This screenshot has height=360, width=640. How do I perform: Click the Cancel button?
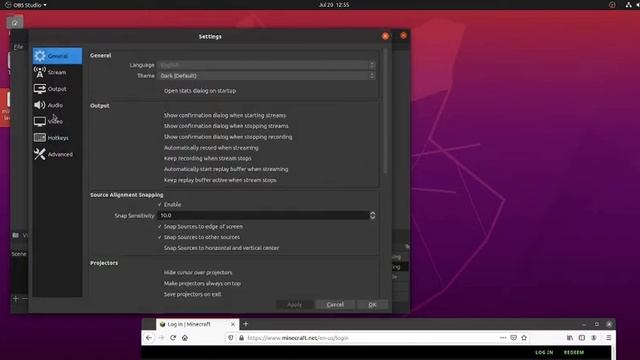(x=335, y=305)
